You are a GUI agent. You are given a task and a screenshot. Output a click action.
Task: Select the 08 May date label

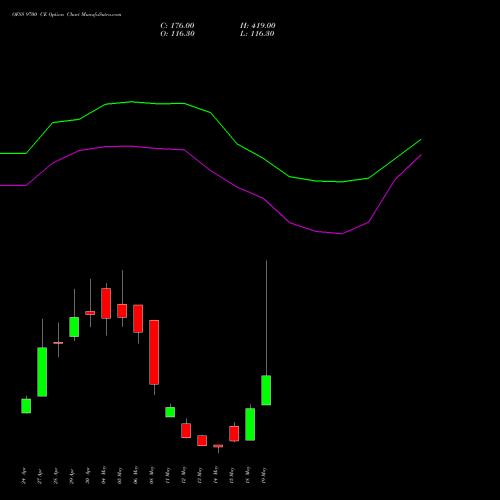[152, 475]
